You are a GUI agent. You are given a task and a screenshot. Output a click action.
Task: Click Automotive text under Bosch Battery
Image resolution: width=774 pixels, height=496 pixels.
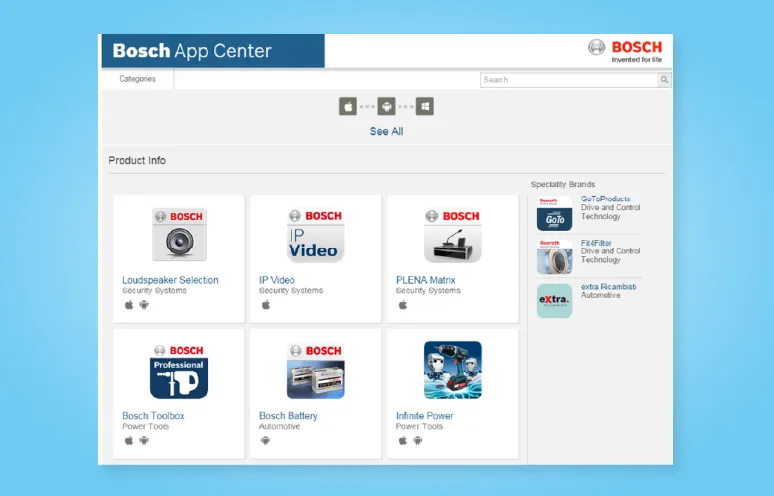click(x=279, y=426)
